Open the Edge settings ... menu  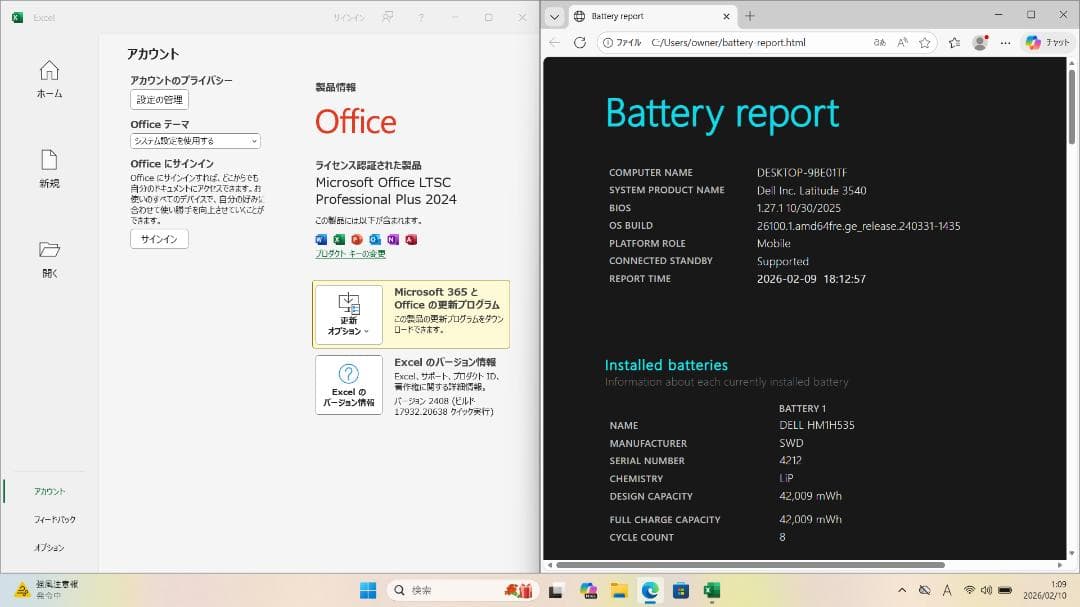coord(1005,42)
